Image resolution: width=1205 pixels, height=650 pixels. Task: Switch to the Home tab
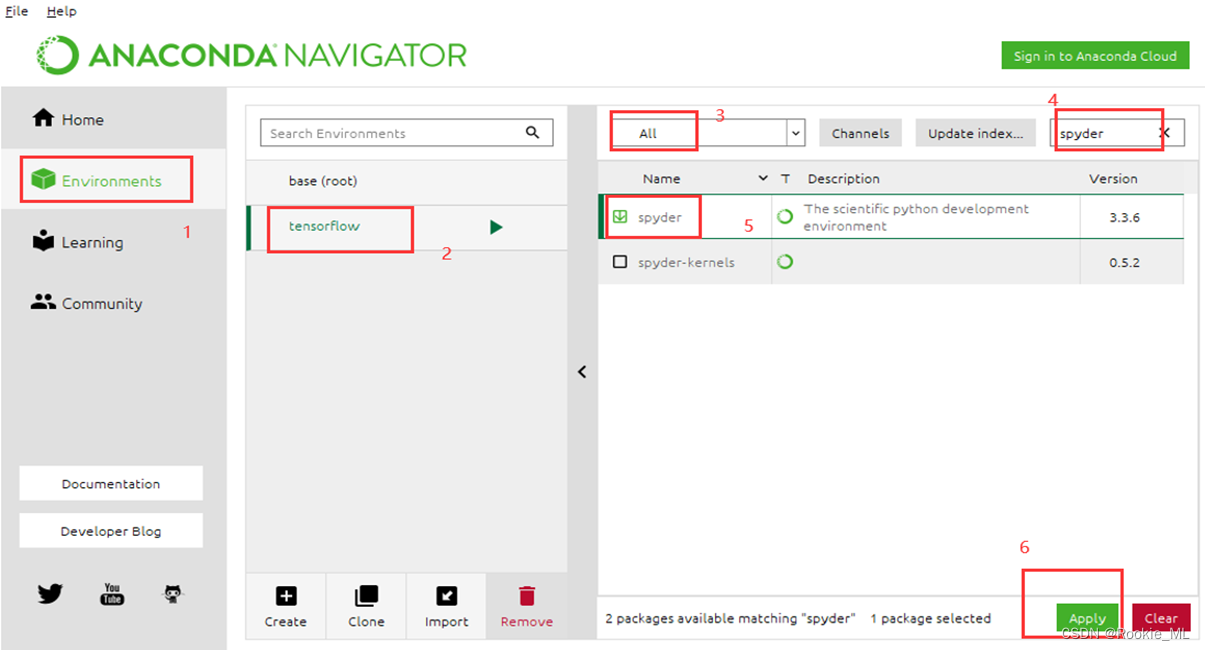click(x=113, y=119)
